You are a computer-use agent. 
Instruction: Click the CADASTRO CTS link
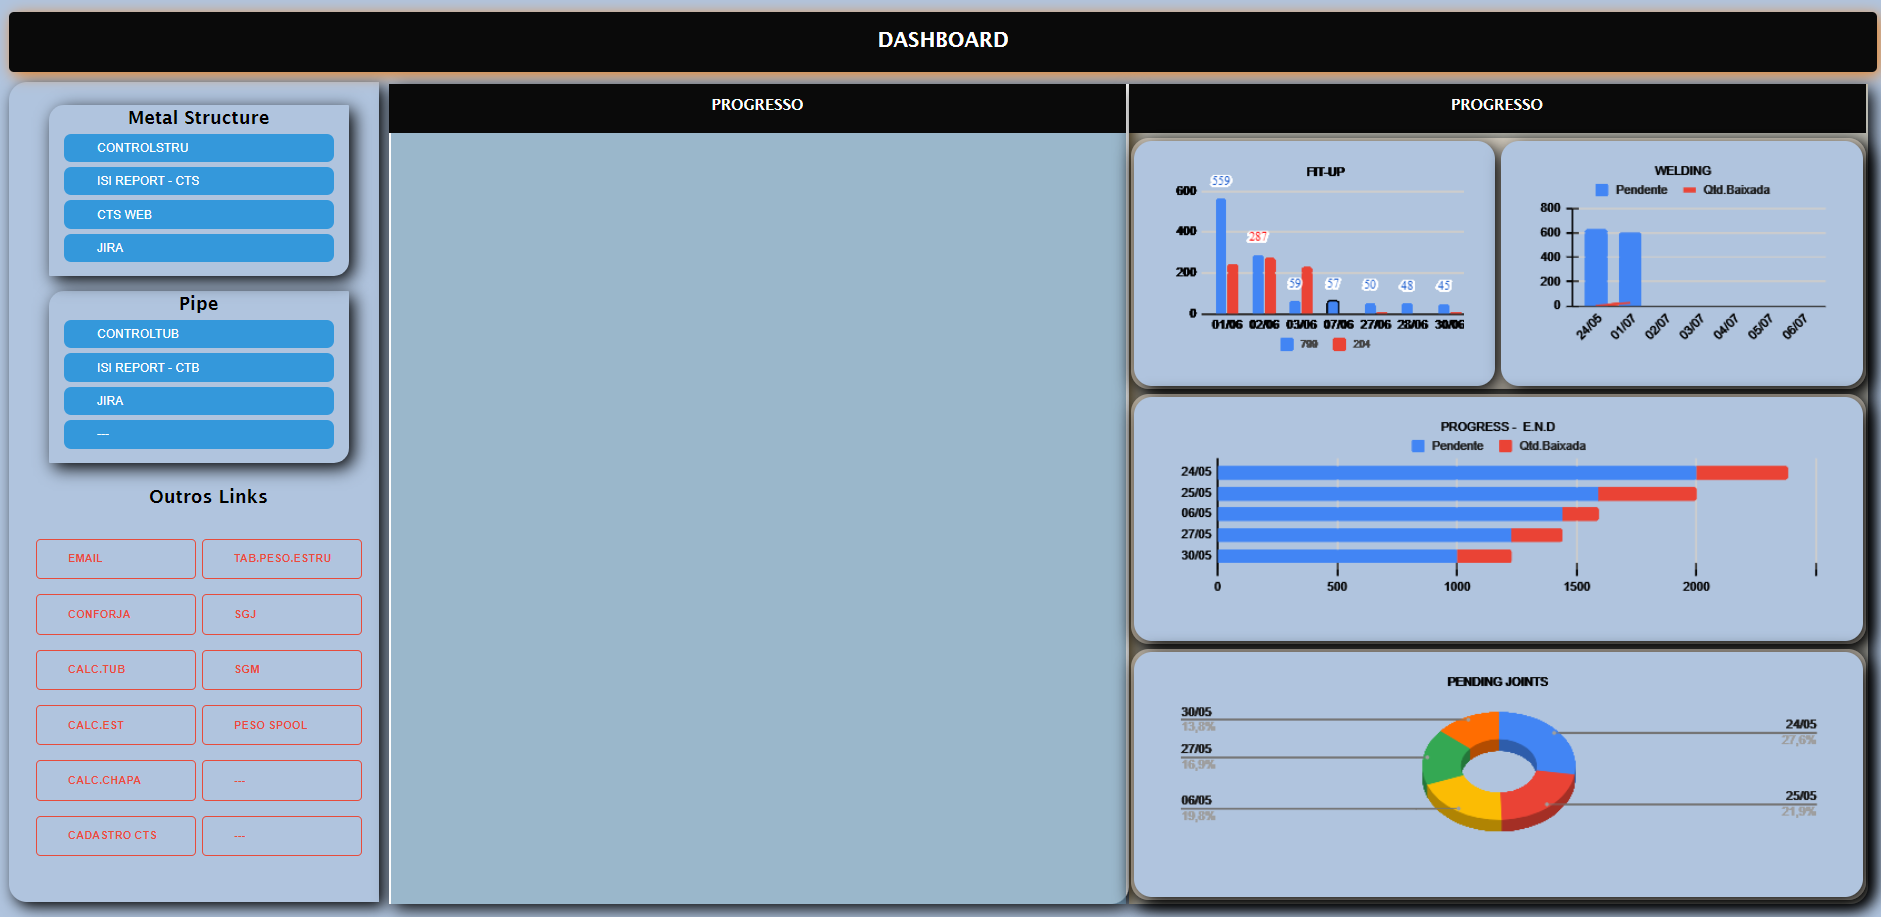pyautogui.click(x=116, y=836)
